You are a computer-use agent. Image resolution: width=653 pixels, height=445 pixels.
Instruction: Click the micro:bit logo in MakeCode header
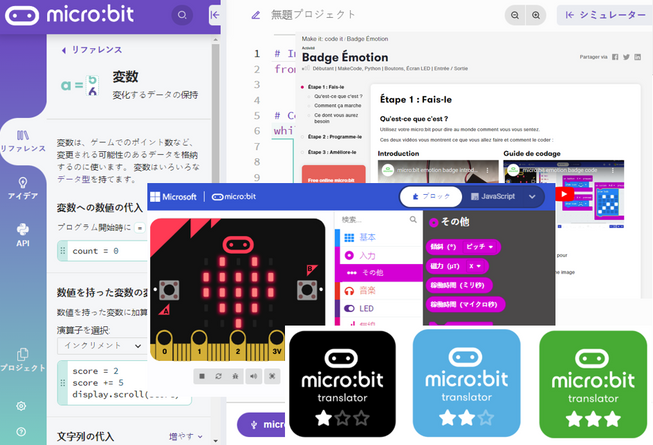pos(234,196)
